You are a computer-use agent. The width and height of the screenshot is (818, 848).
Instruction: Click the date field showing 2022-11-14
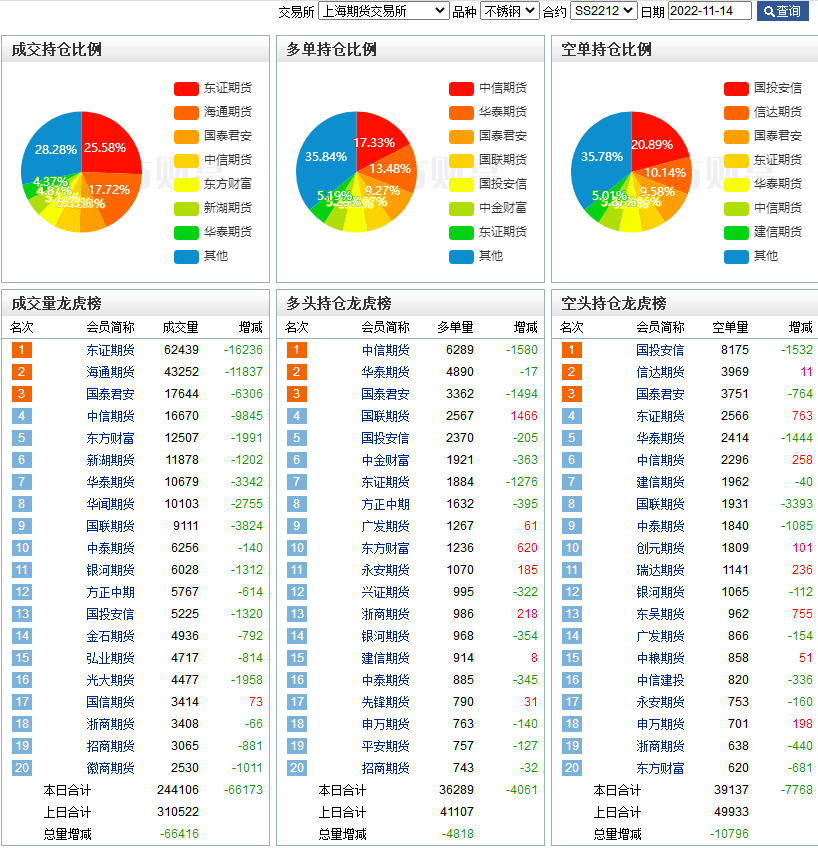tap(709, 11)
